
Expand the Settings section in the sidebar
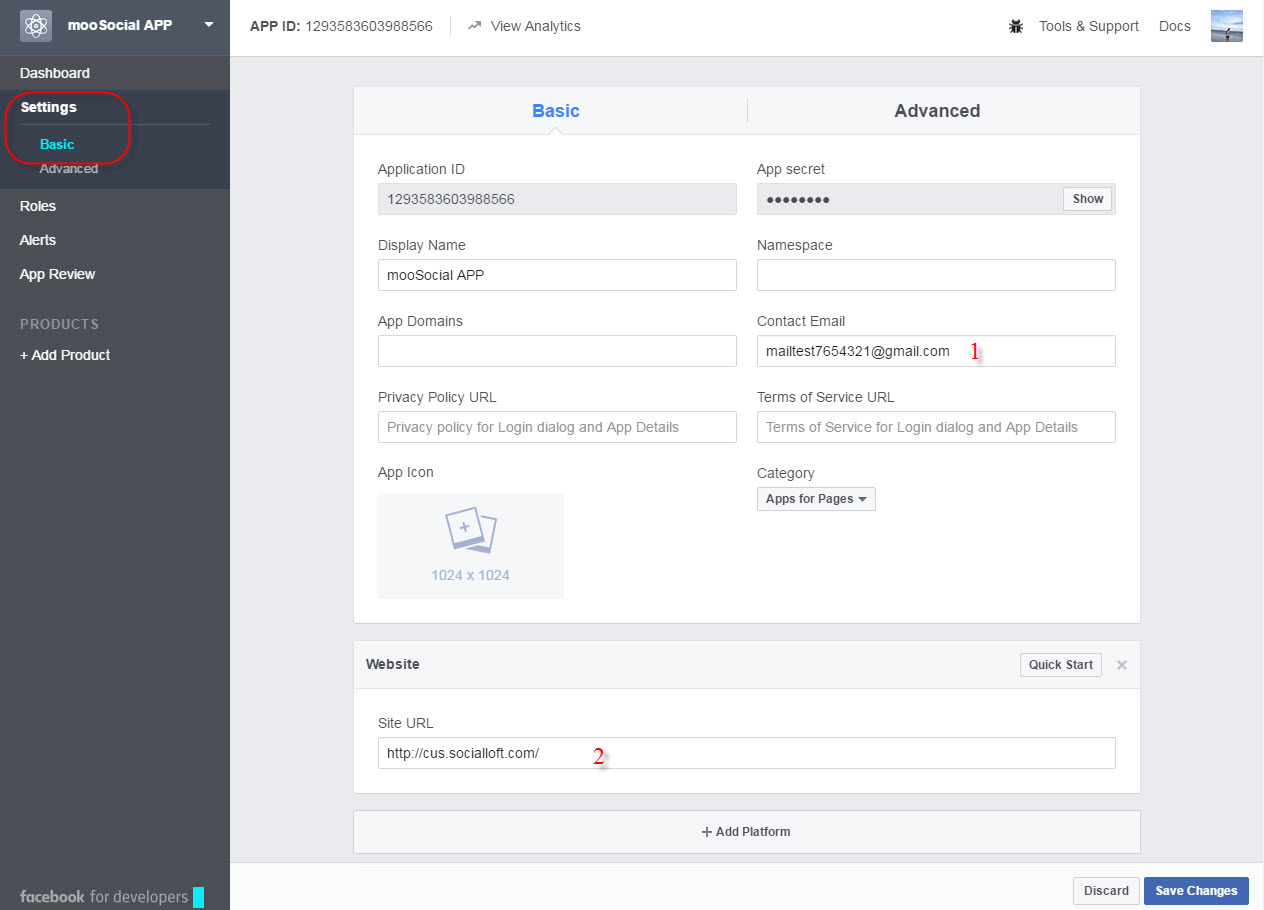(48, 107)
